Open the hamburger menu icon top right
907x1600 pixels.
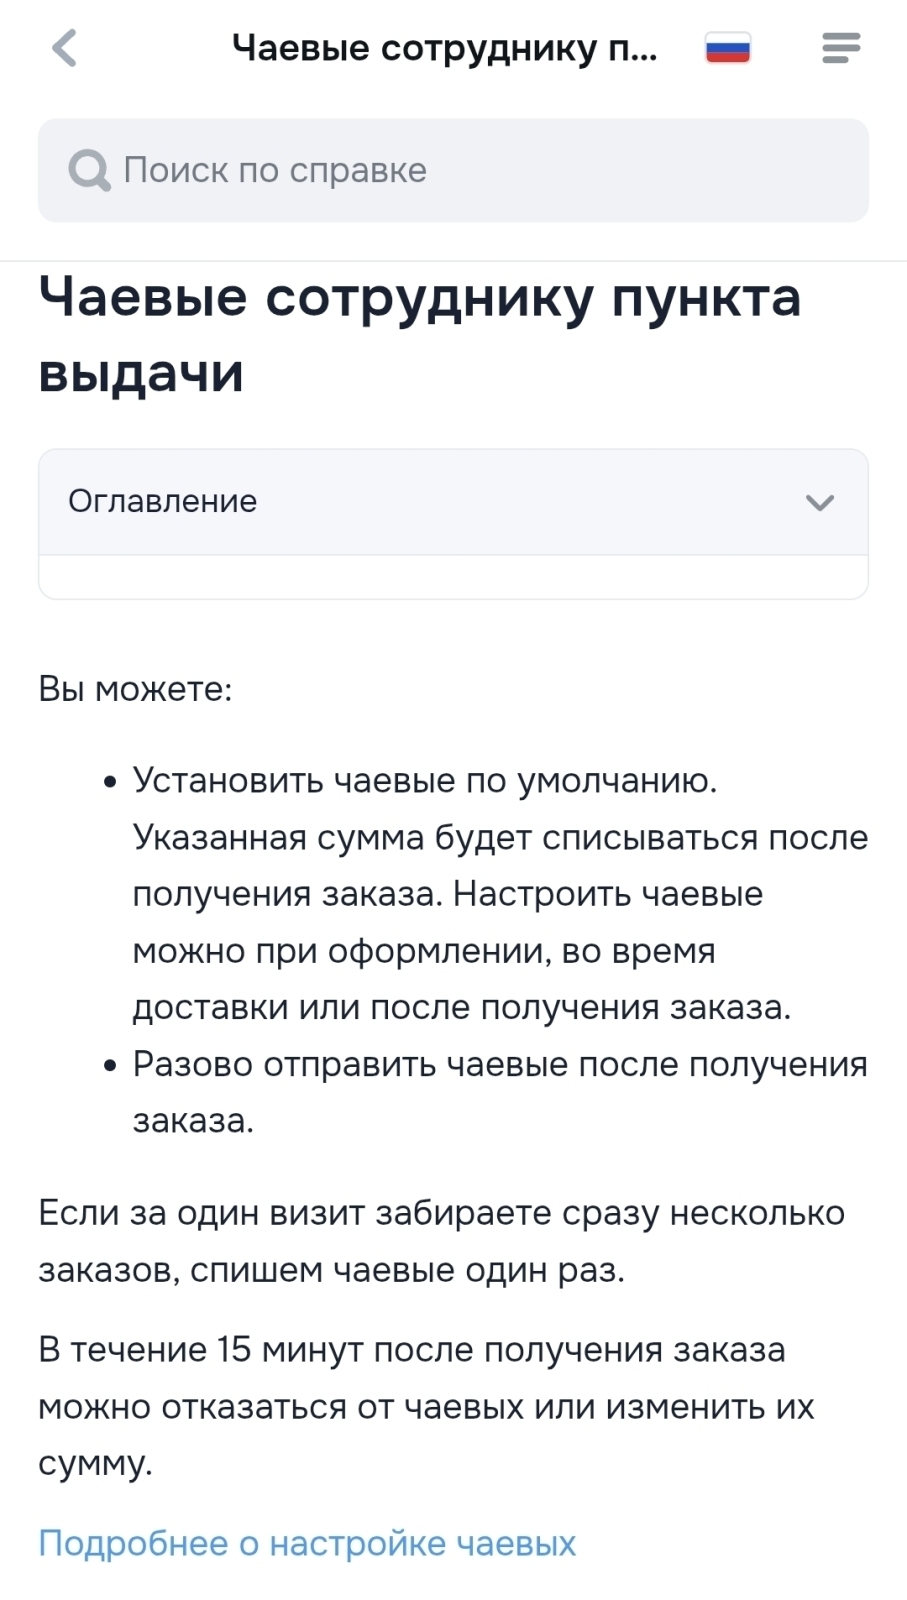pyautogui.click(x=841, y=48)
